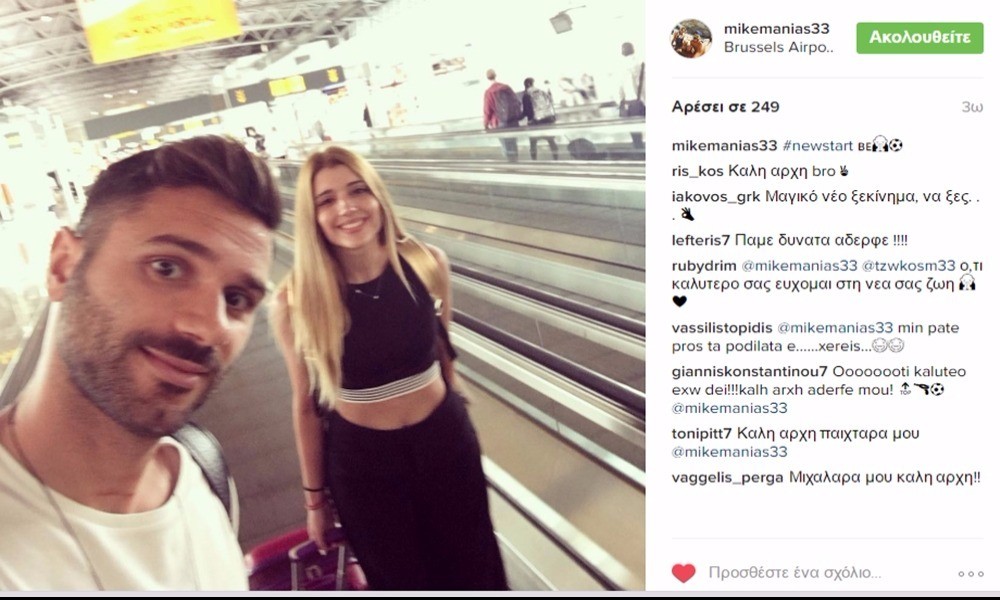This screenshot has height=600, width=1000.
Task: Open the @tzwkosm33 mention link
Action: pos(908,265)
